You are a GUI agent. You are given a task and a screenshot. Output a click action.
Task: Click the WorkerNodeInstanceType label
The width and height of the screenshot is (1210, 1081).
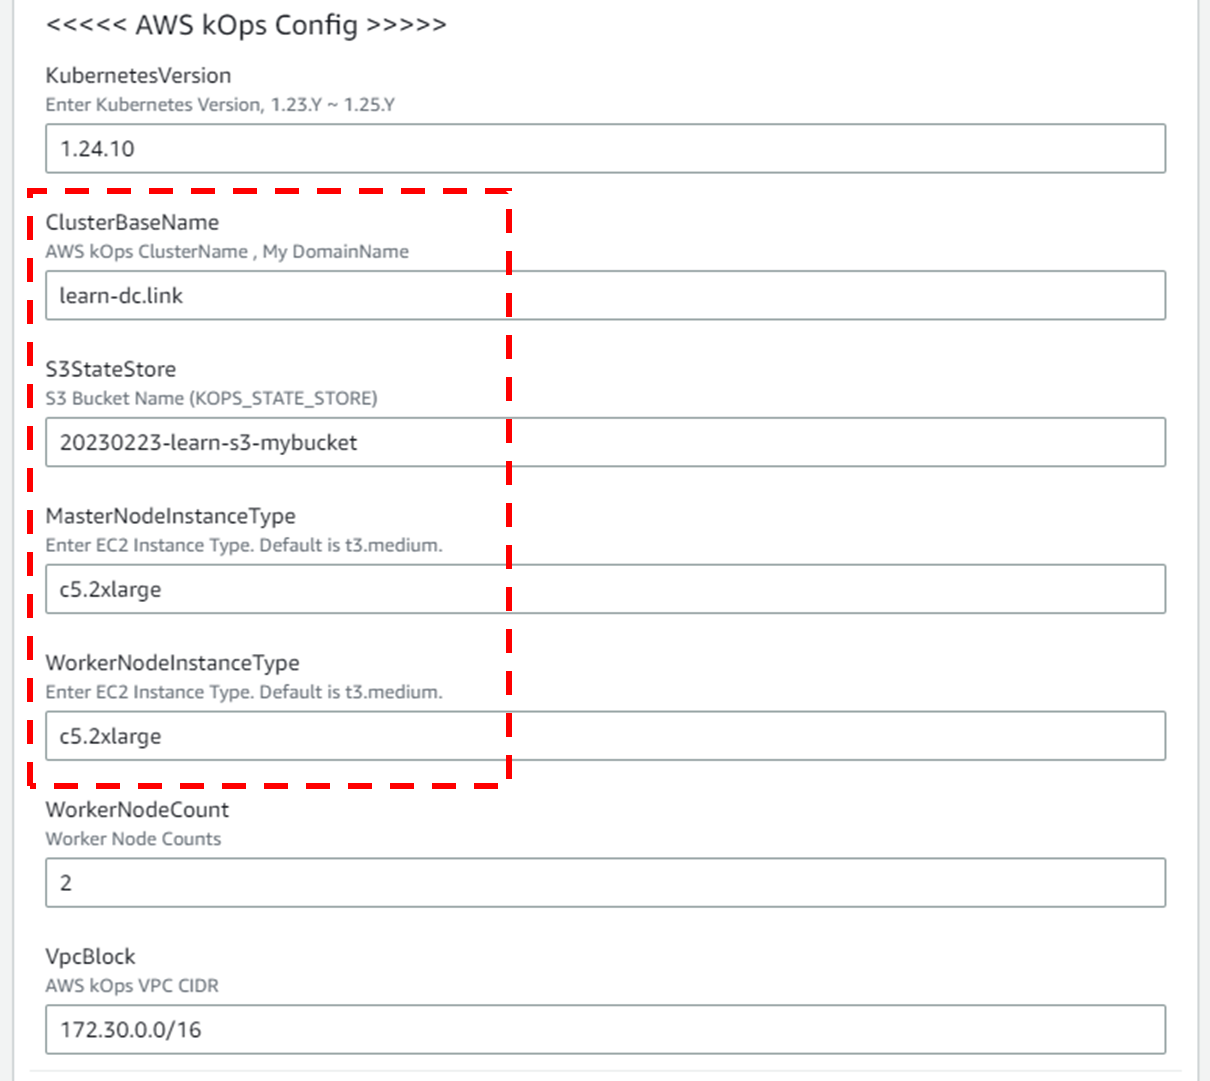click(172, 663)
